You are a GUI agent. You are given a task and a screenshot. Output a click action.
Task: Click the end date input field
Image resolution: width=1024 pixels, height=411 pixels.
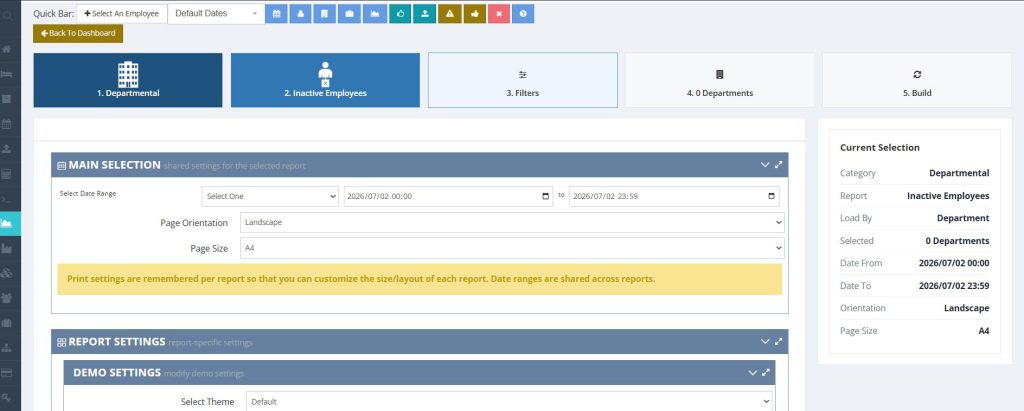(x=674, y=196)
